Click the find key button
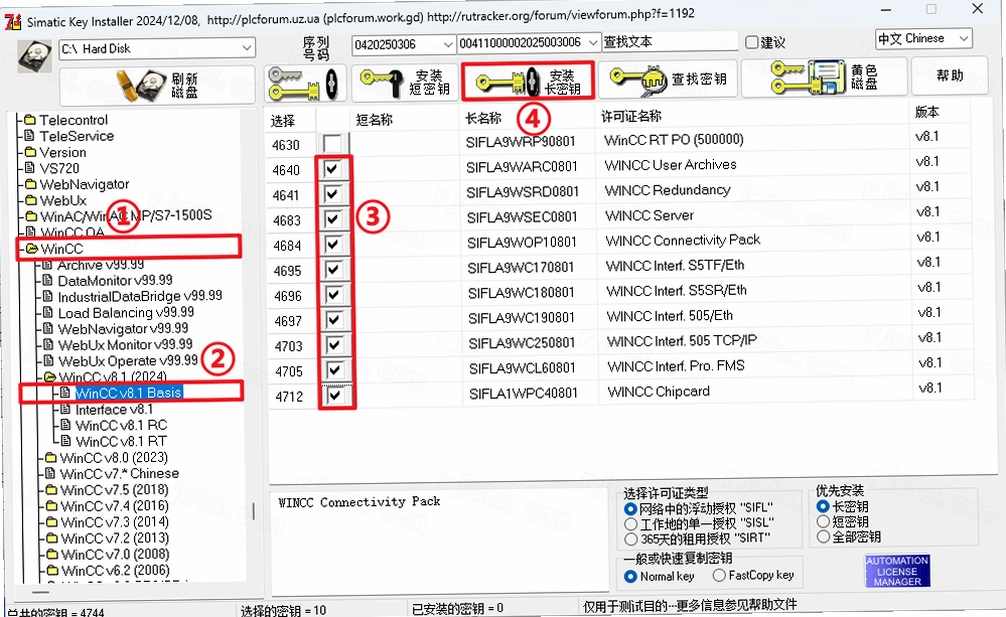The image size is (1006, 617). pyautogui.click(x=667, y=80)
